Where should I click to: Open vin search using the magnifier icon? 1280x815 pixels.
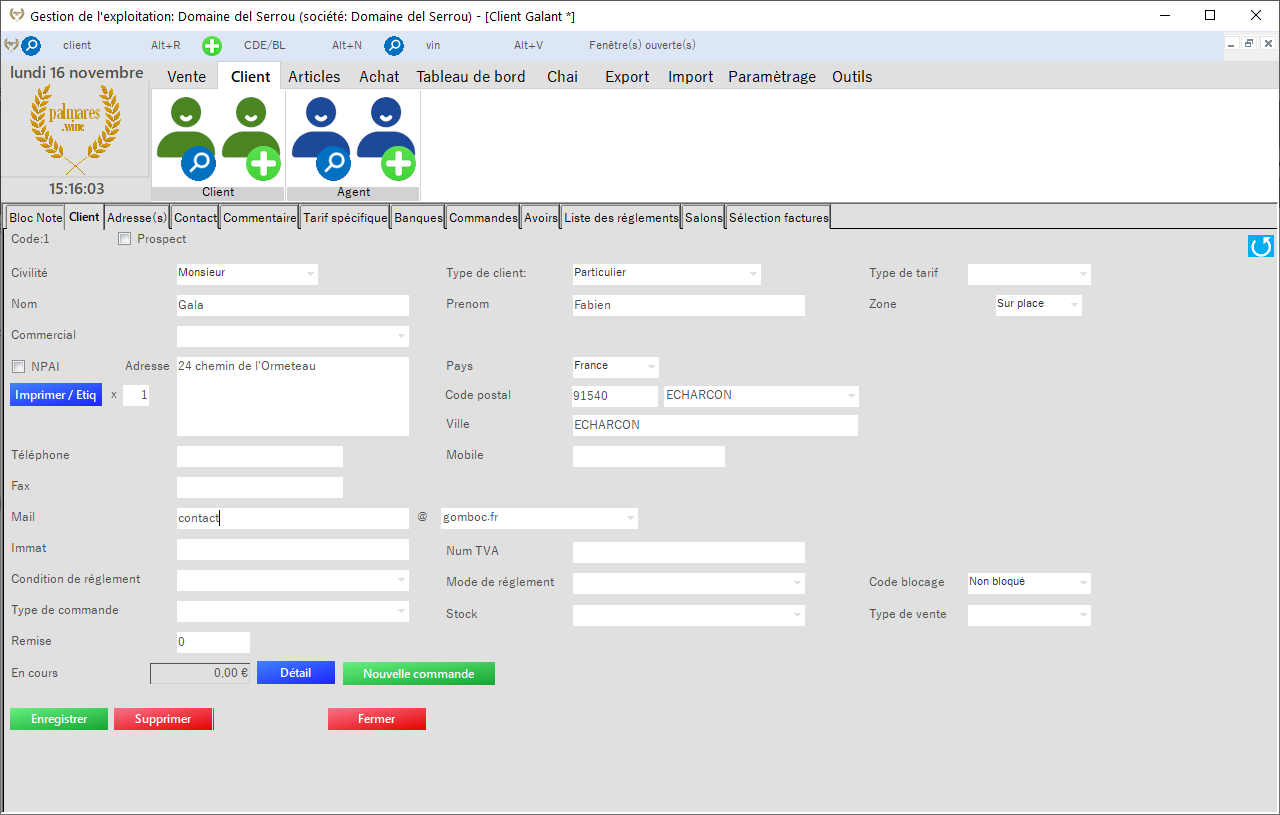click(394, 45)
